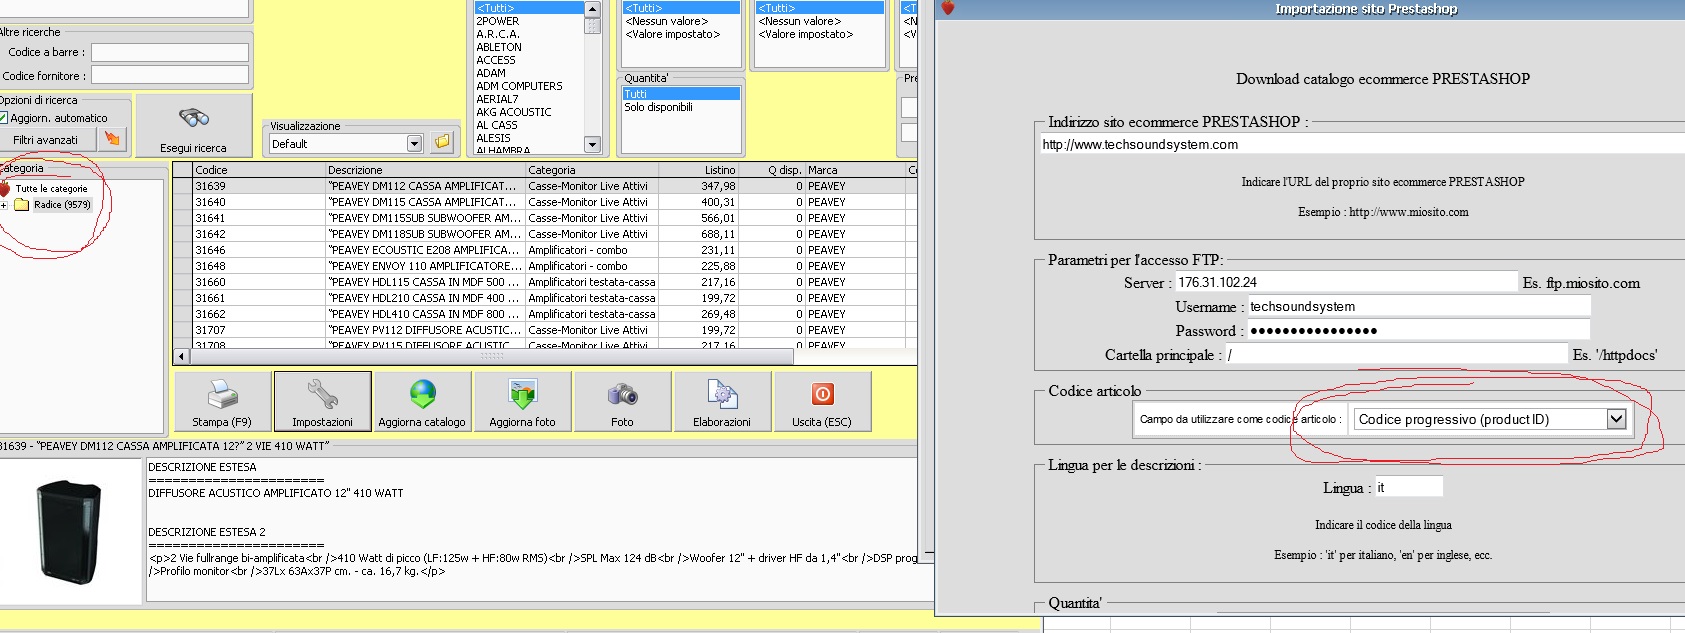Select ABLETON in the brand list
Viewport: 1685px width, 633px height.
[x=499, y=47]
